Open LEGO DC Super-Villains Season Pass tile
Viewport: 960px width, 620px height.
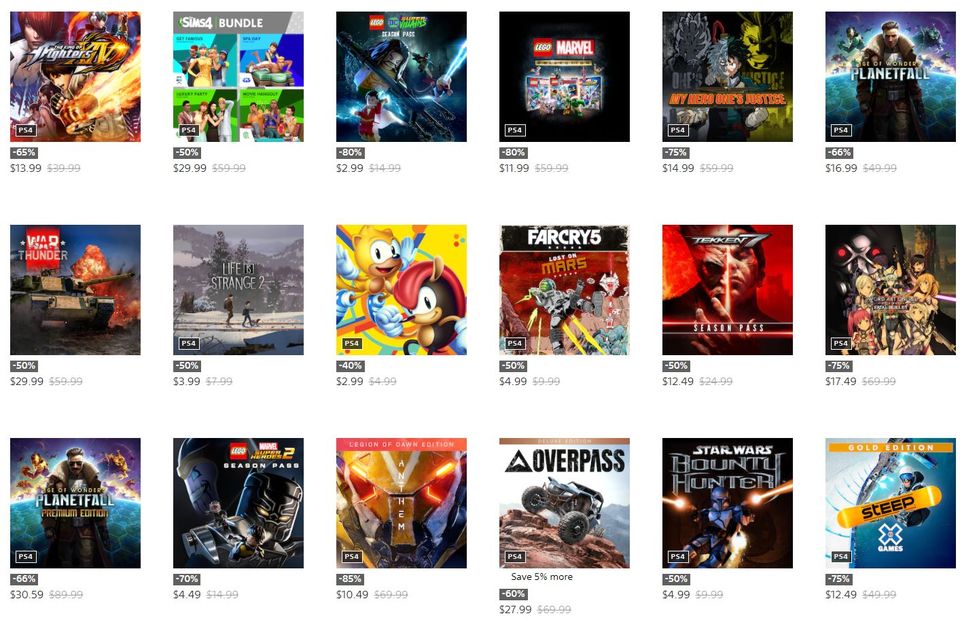click(x=401, y=77)
